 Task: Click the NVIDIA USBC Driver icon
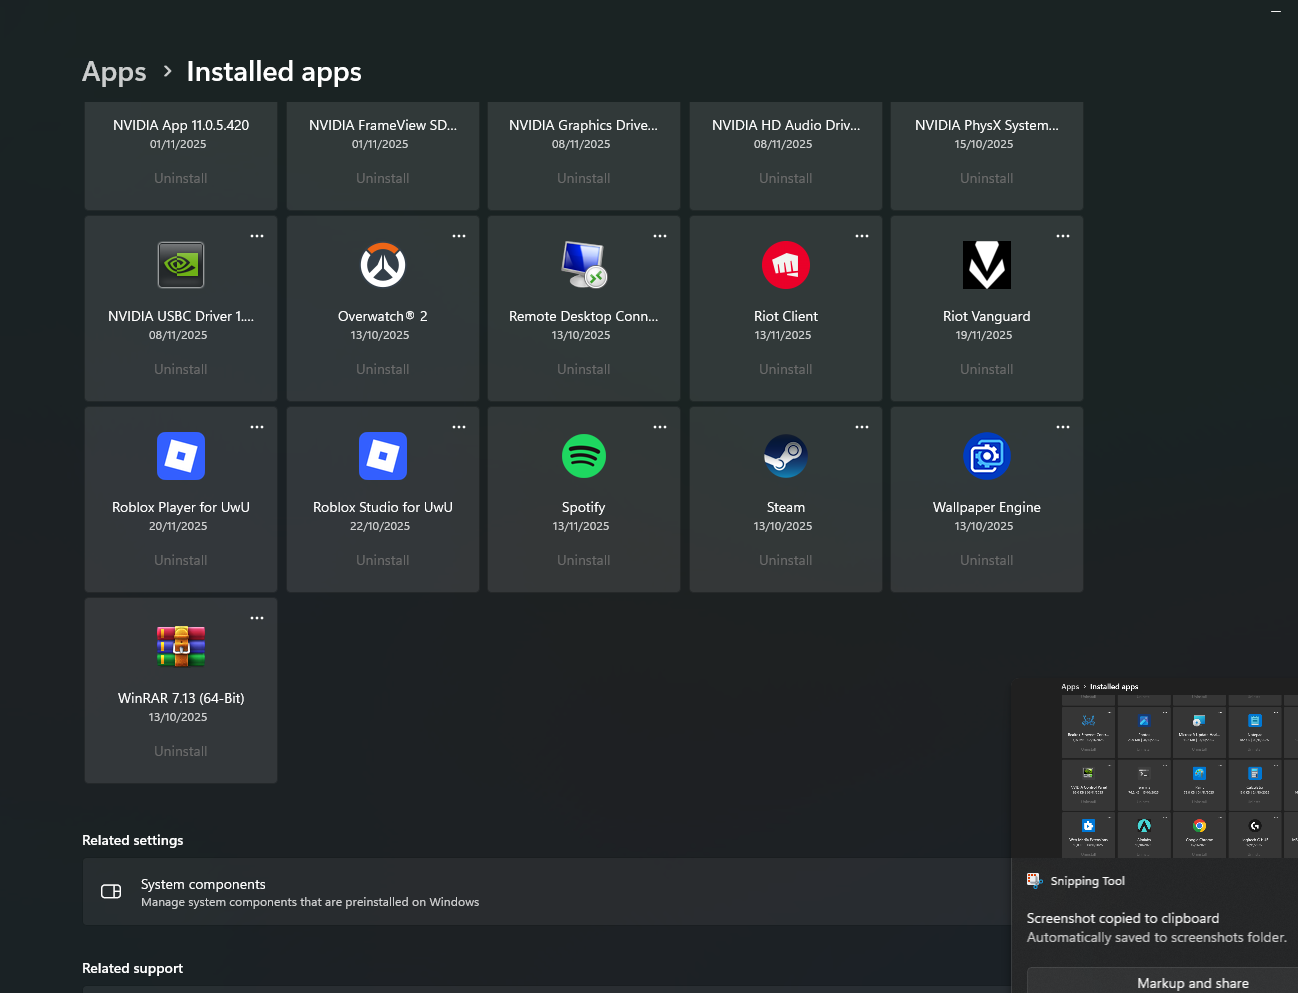tap(181, 265)
